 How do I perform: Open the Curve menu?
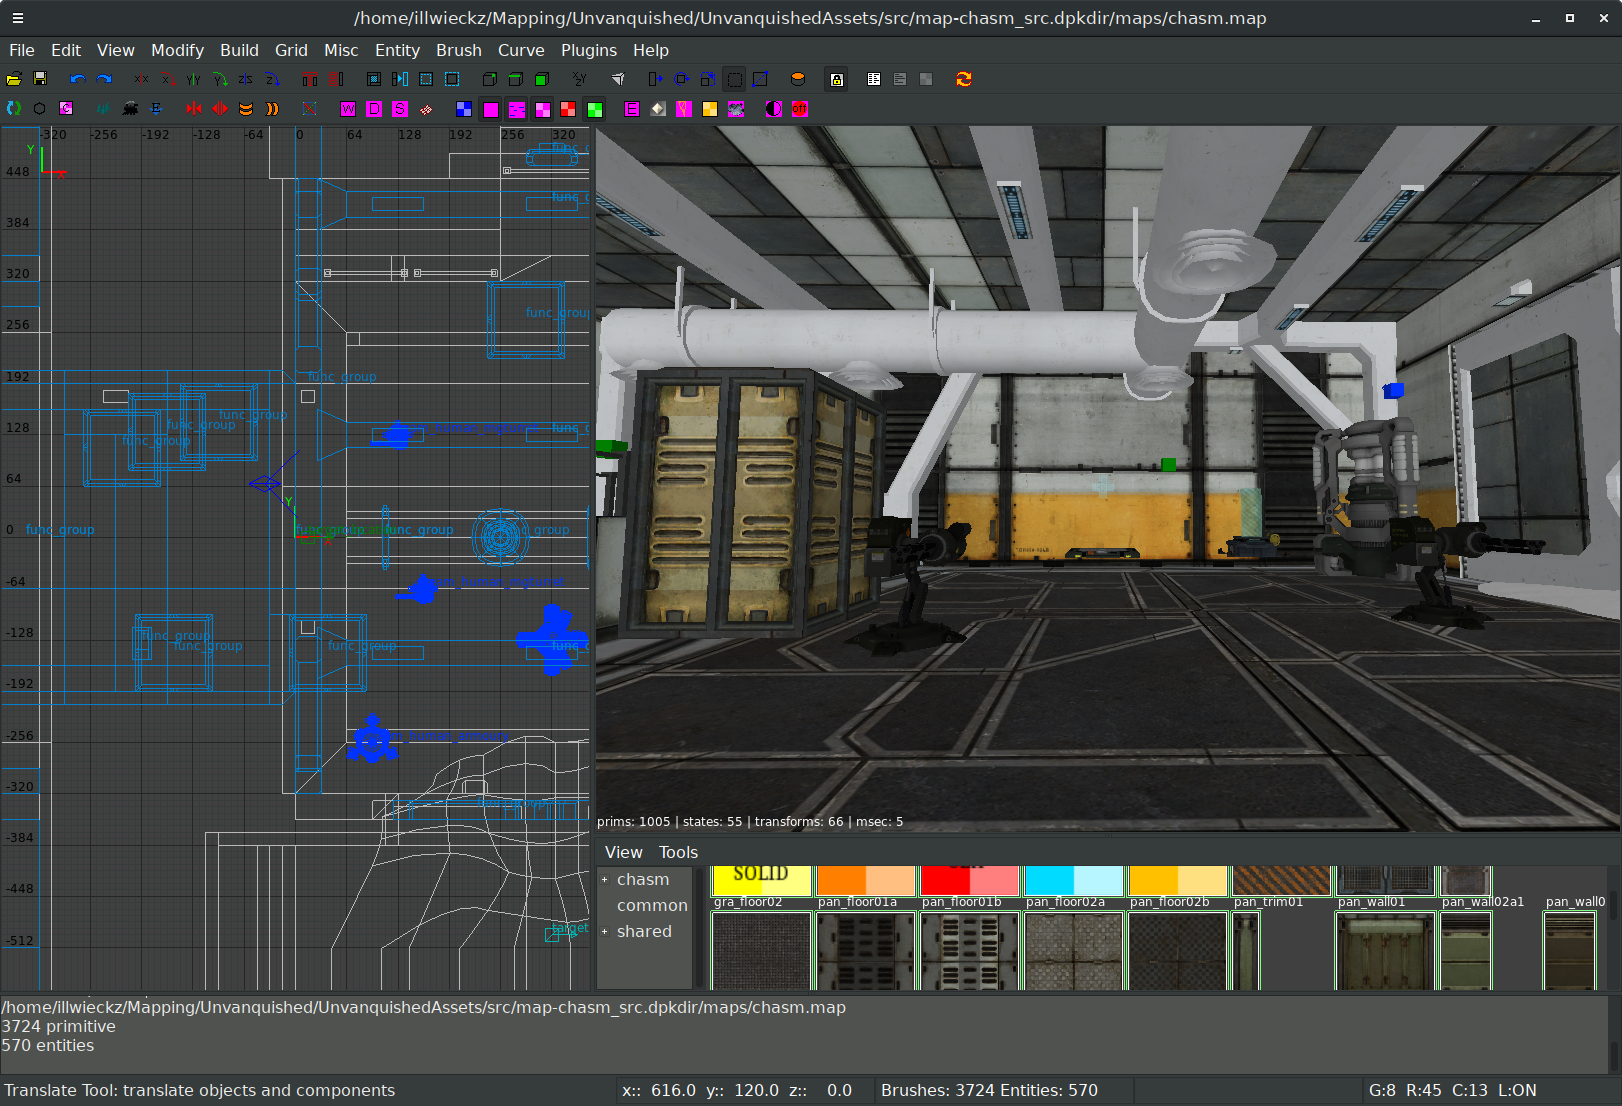[521, 50]
